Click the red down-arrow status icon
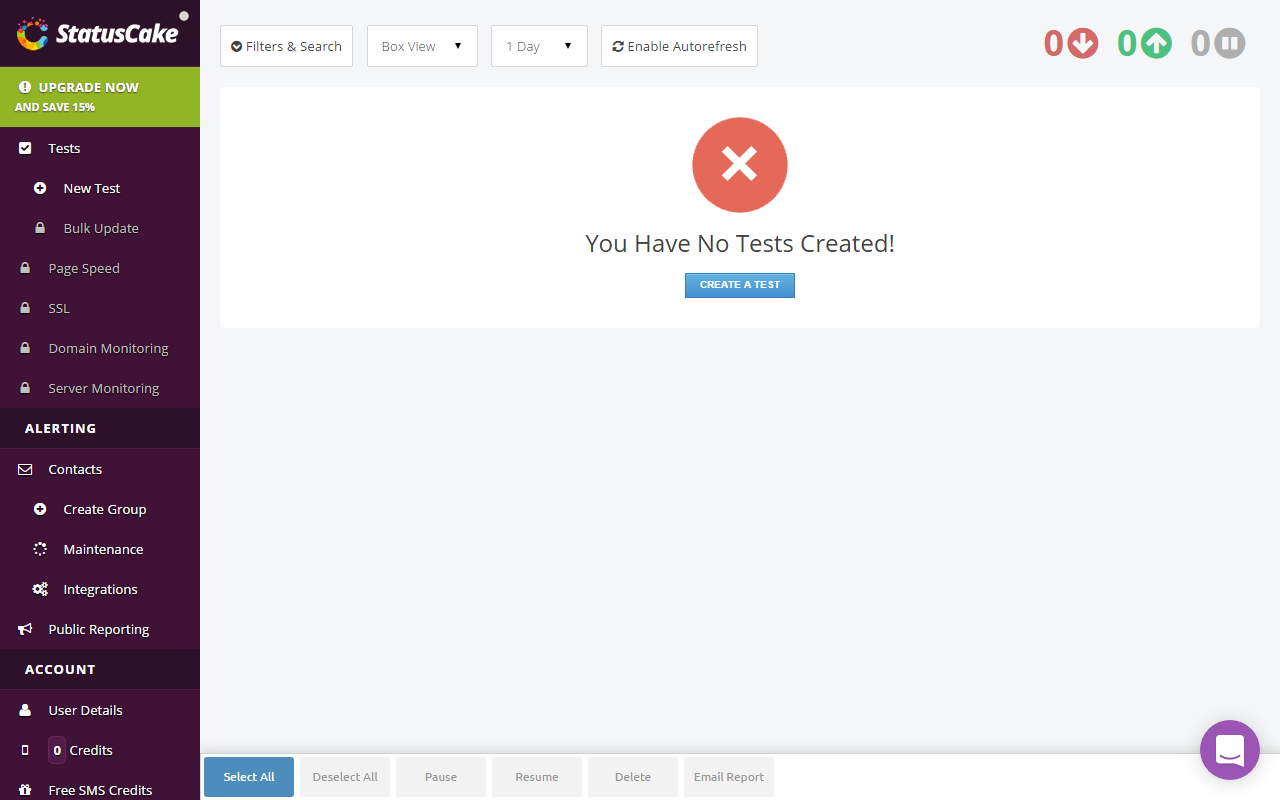Image resolution: width=1280 pixels, height=800 pixels. 1083,43
